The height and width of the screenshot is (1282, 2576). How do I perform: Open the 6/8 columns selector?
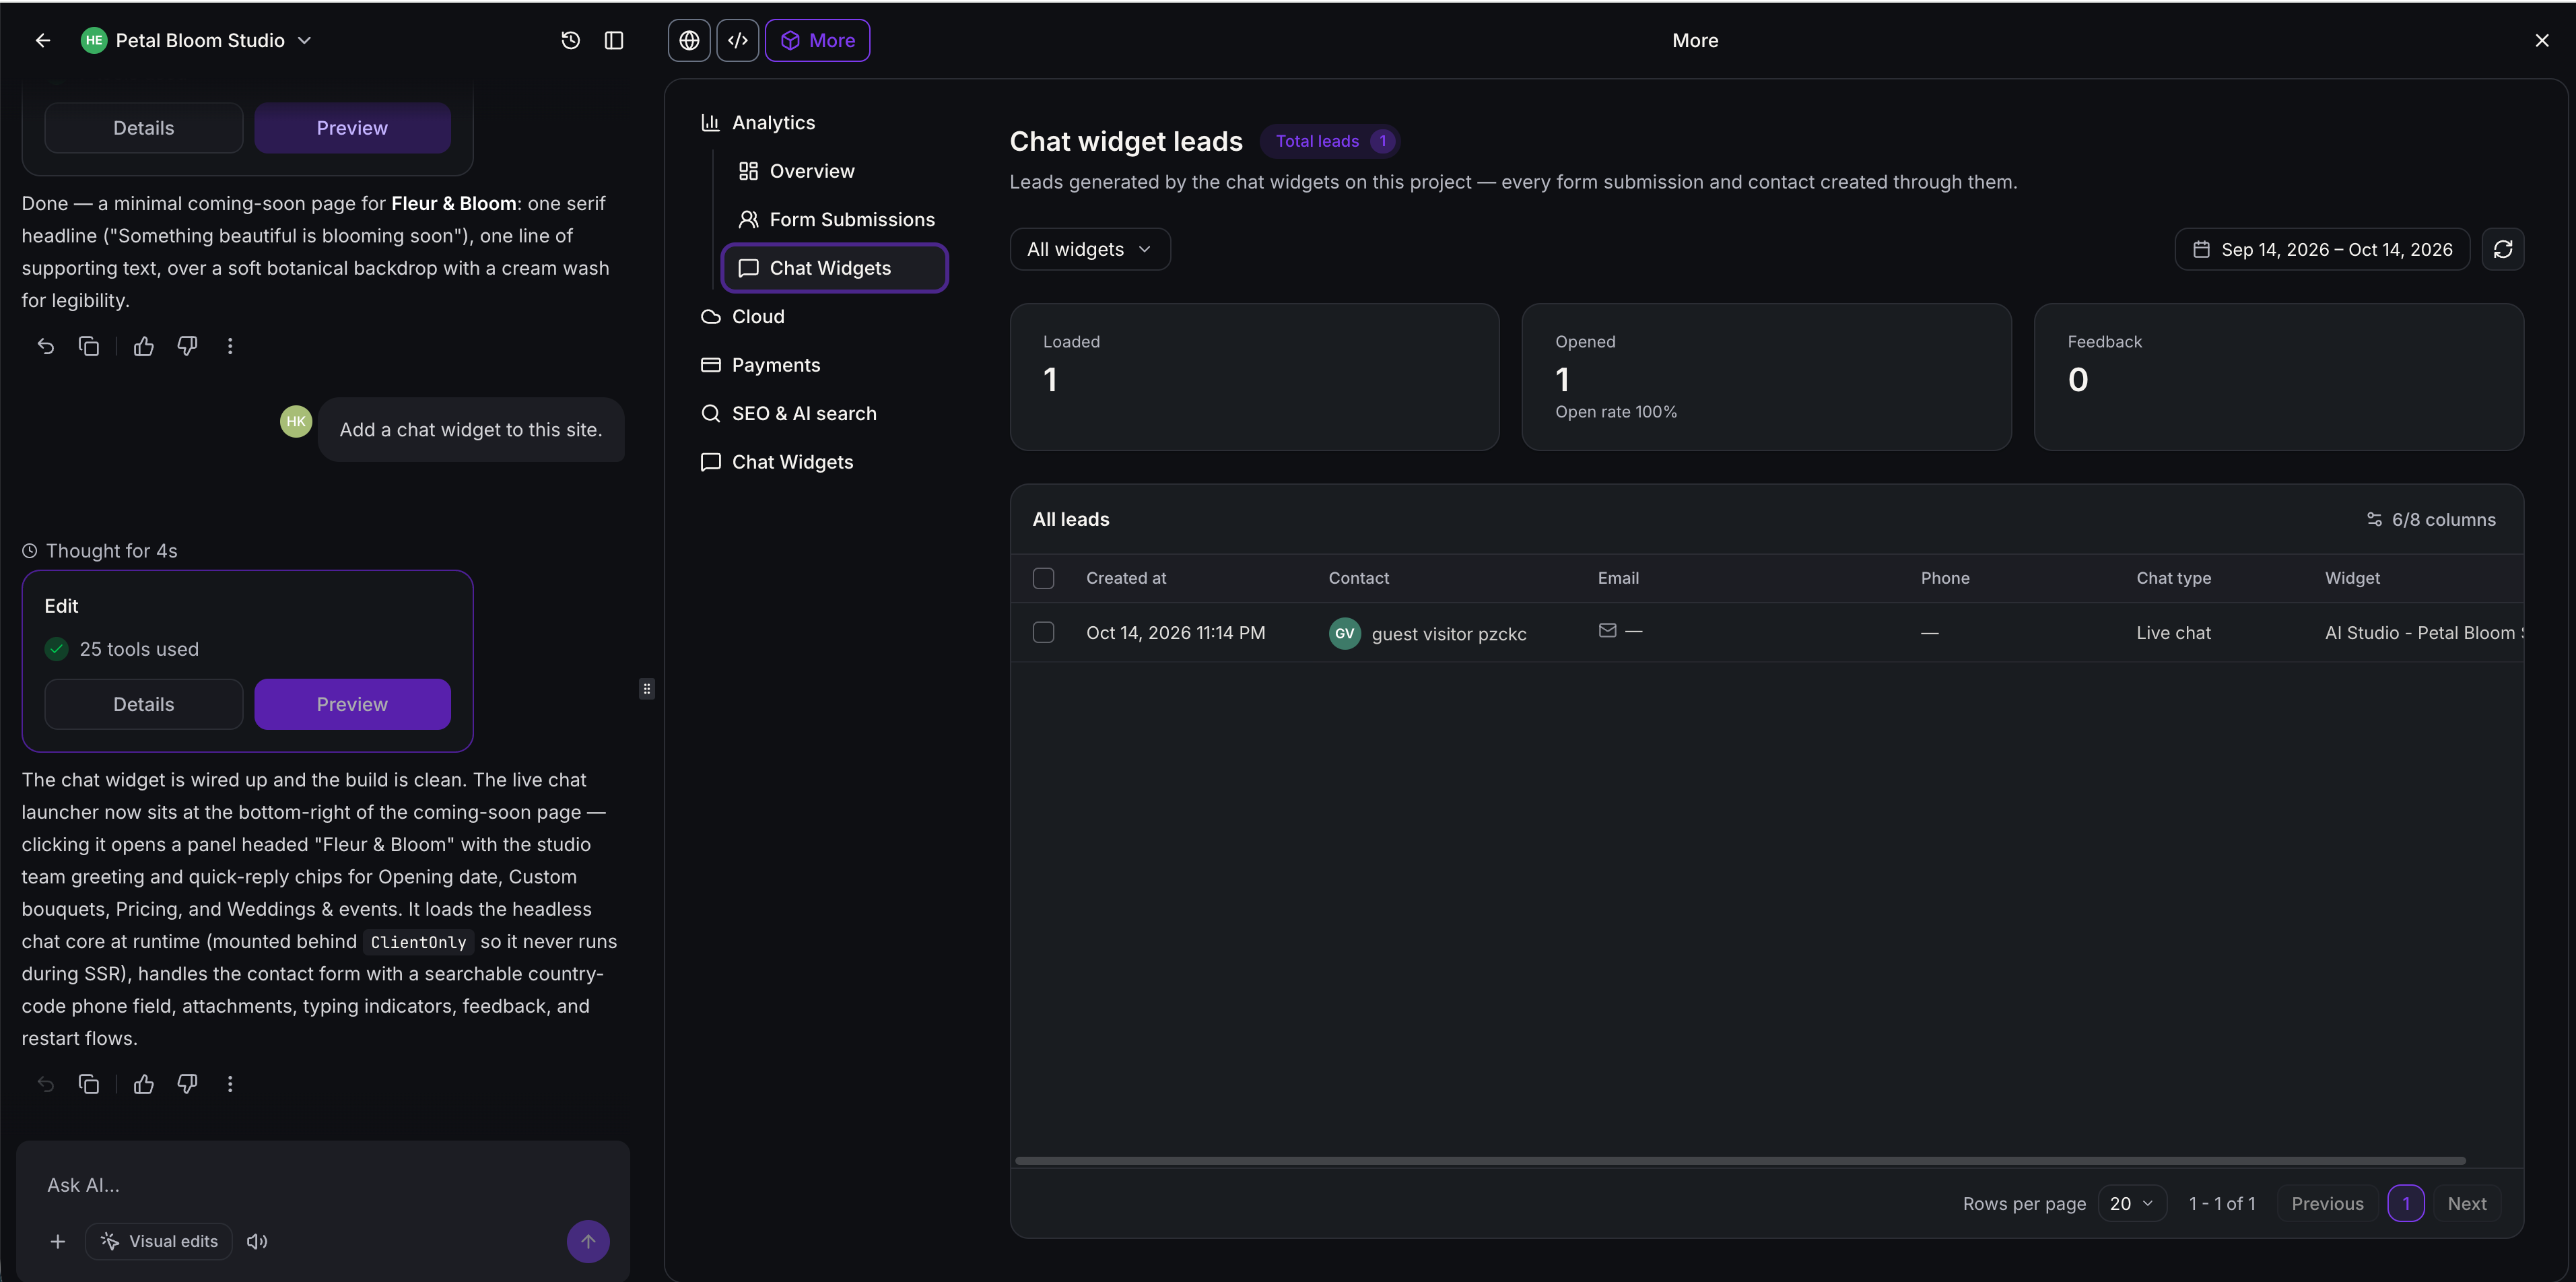click(x=2431, y=519)
